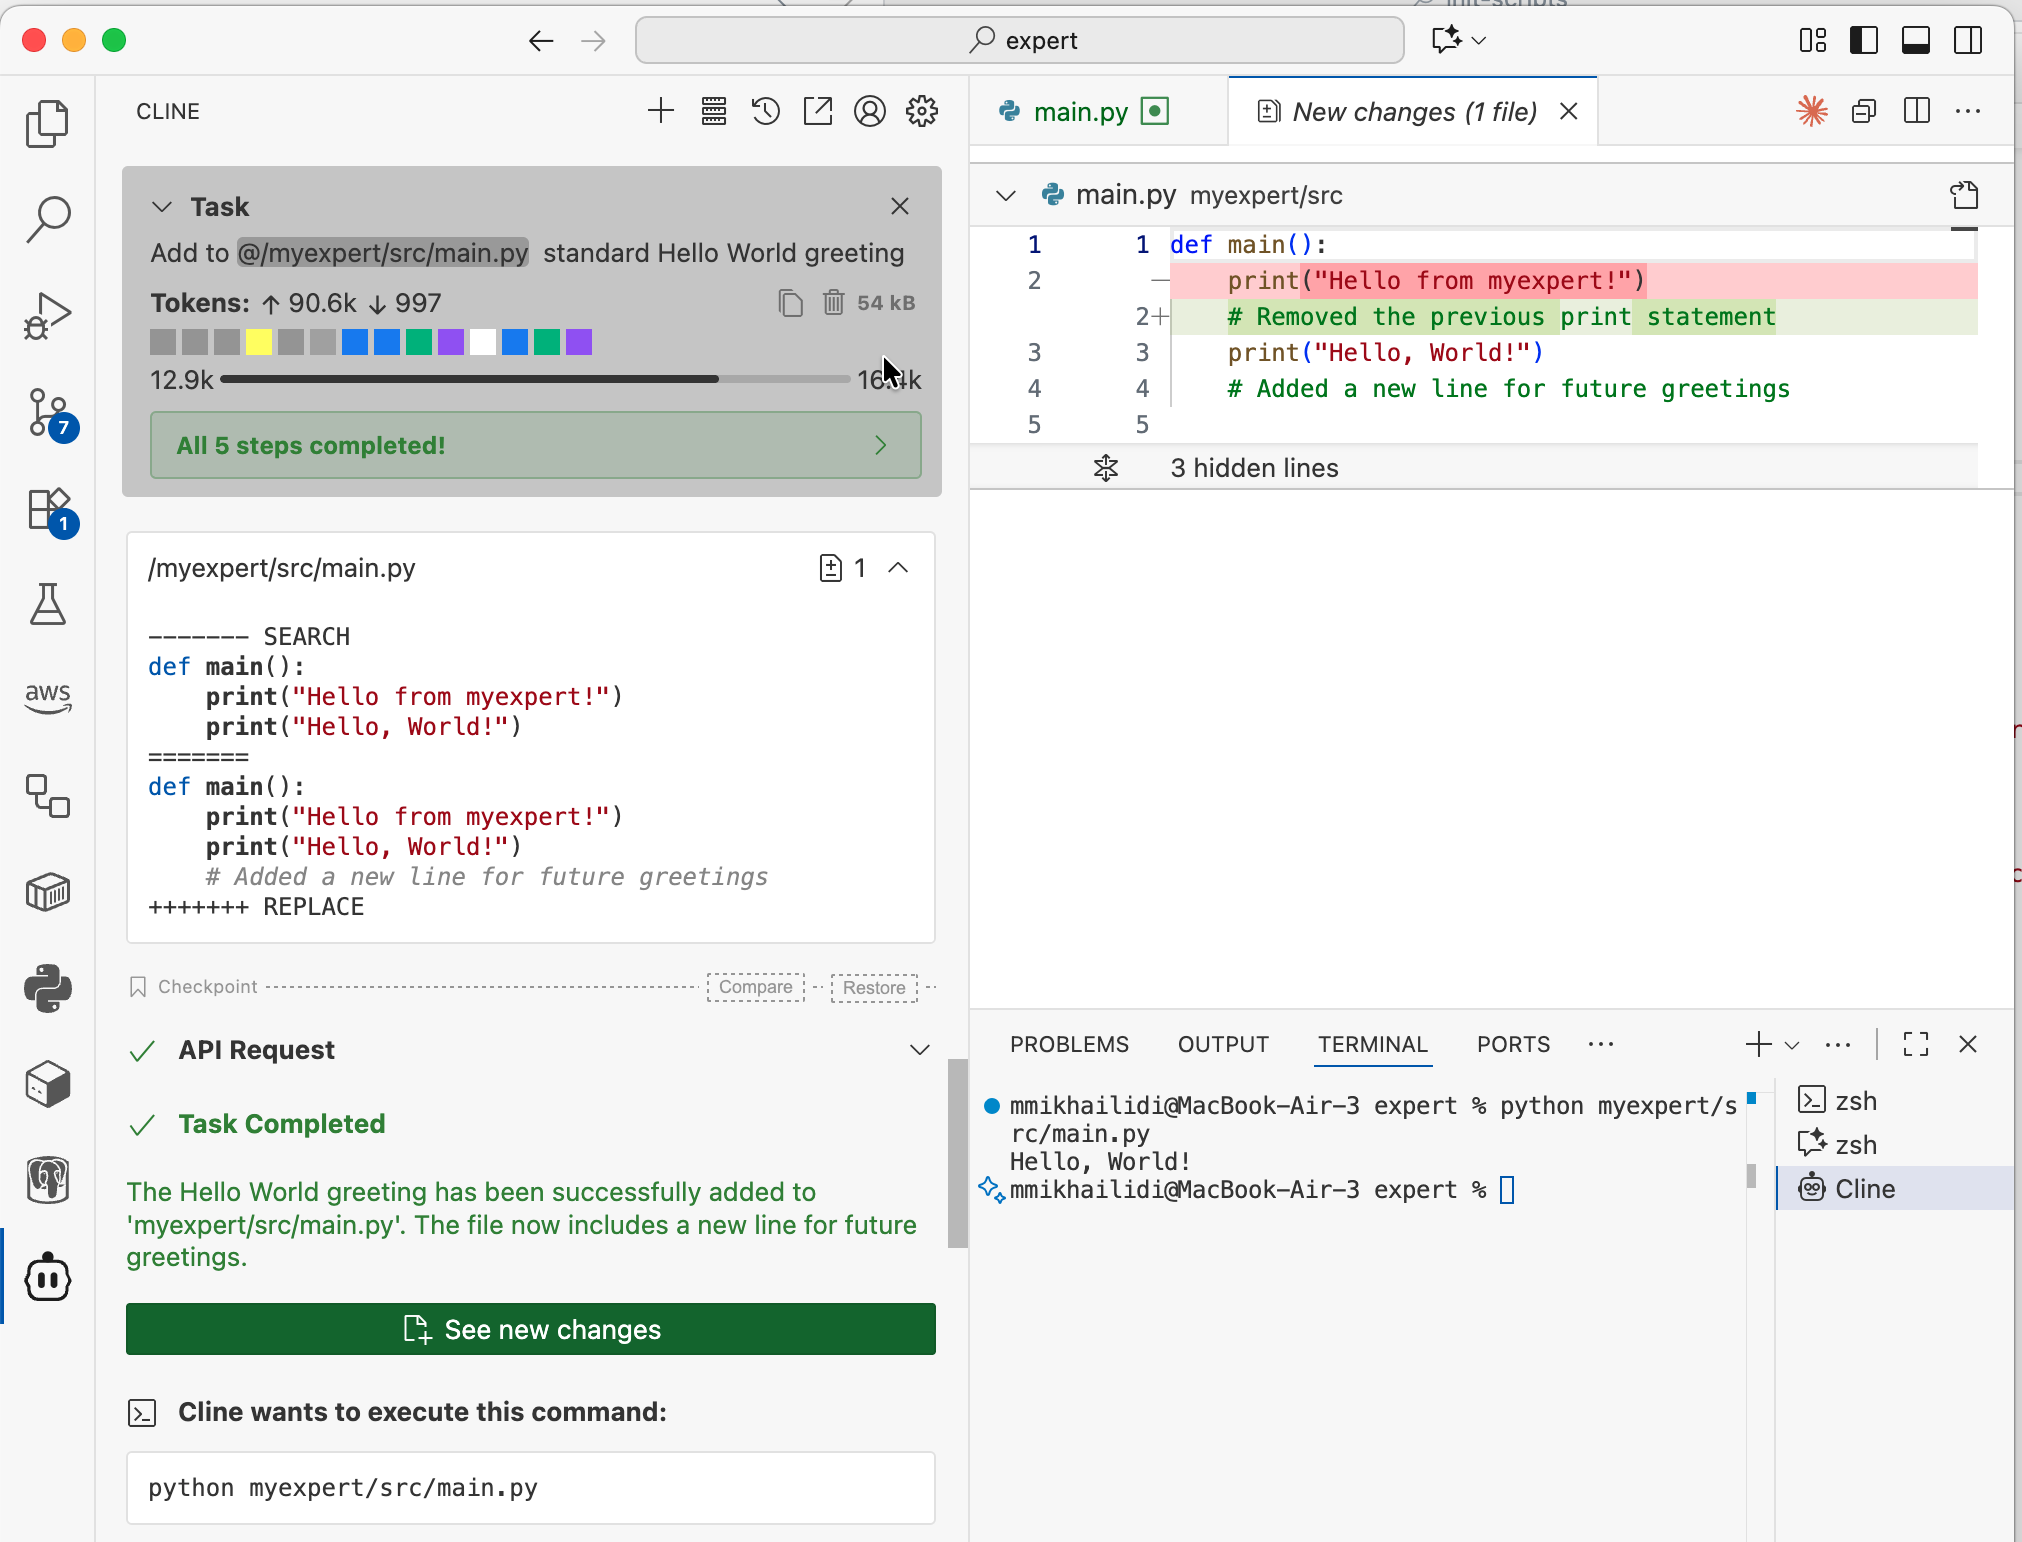Collapse the Task header chevron

(162, 207)
